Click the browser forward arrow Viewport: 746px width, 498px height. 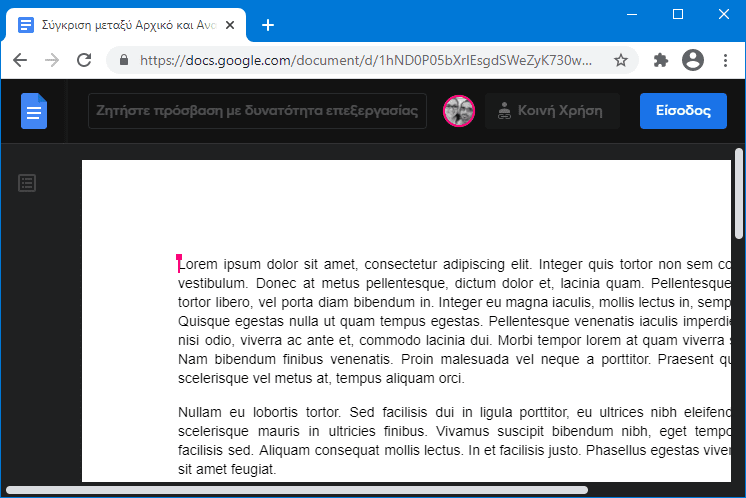[52, 60]
